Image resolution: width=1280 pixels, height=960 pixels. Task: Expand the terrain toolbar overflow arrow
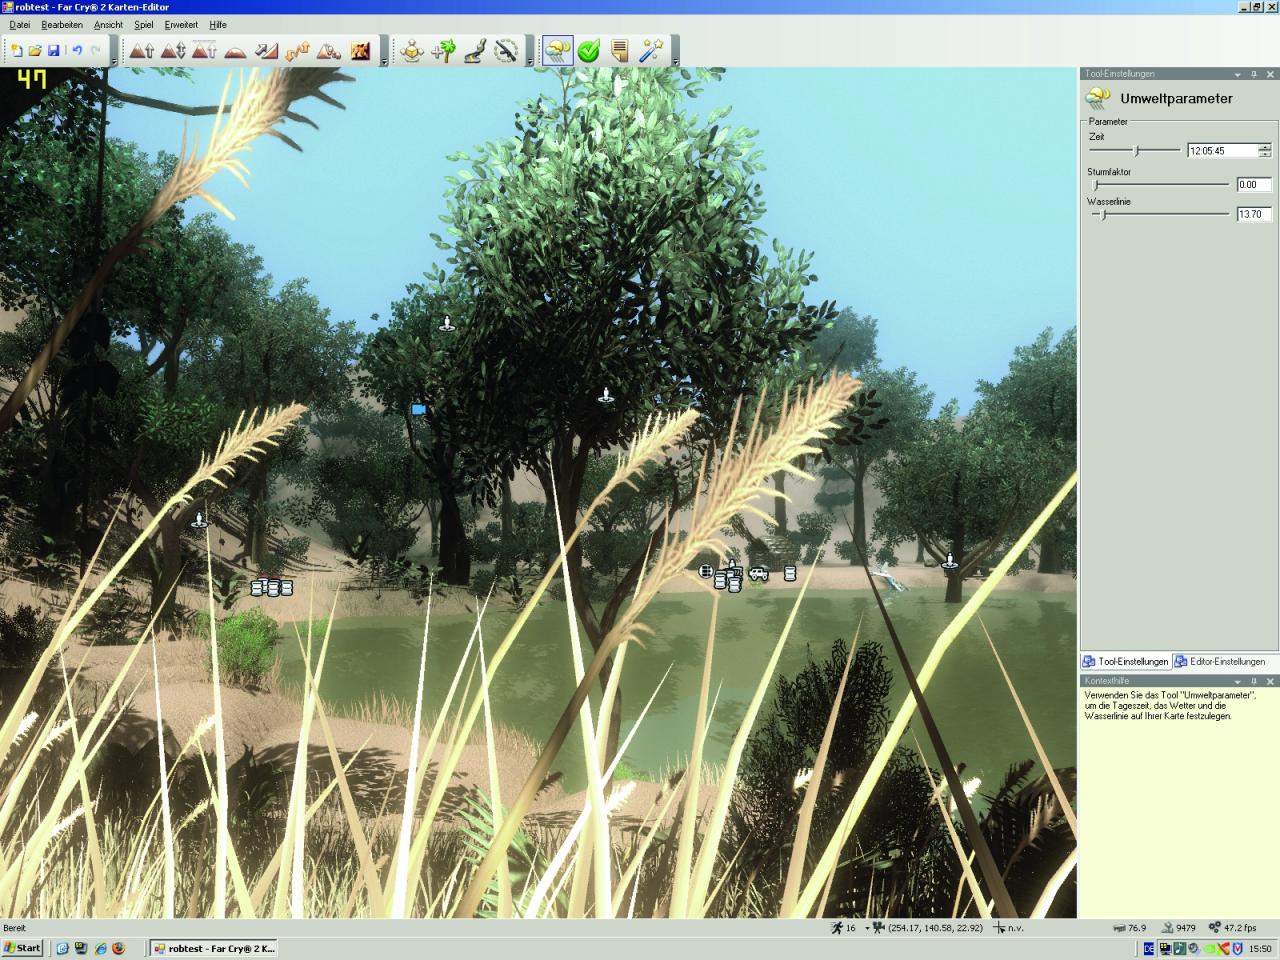coord(384,60)
